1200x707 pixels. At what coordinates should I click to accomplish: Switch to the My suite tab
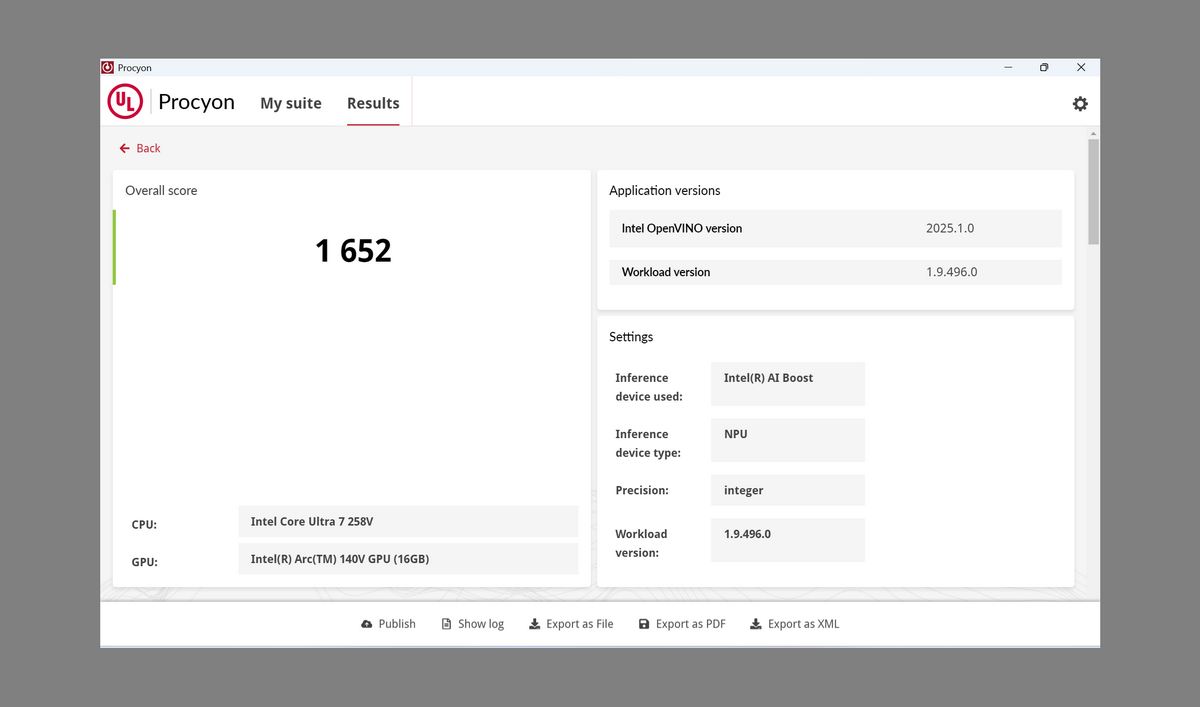click(x=291, y=103)
